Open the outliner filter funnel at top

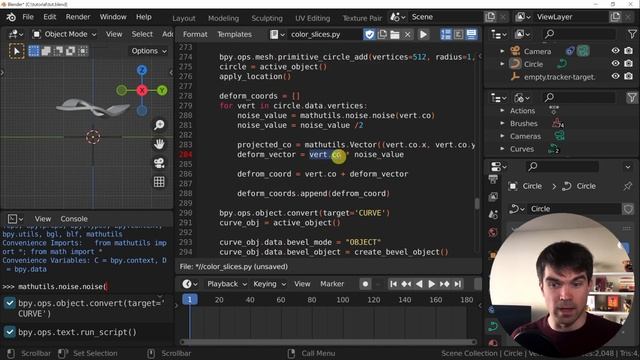tap(632, 34)
